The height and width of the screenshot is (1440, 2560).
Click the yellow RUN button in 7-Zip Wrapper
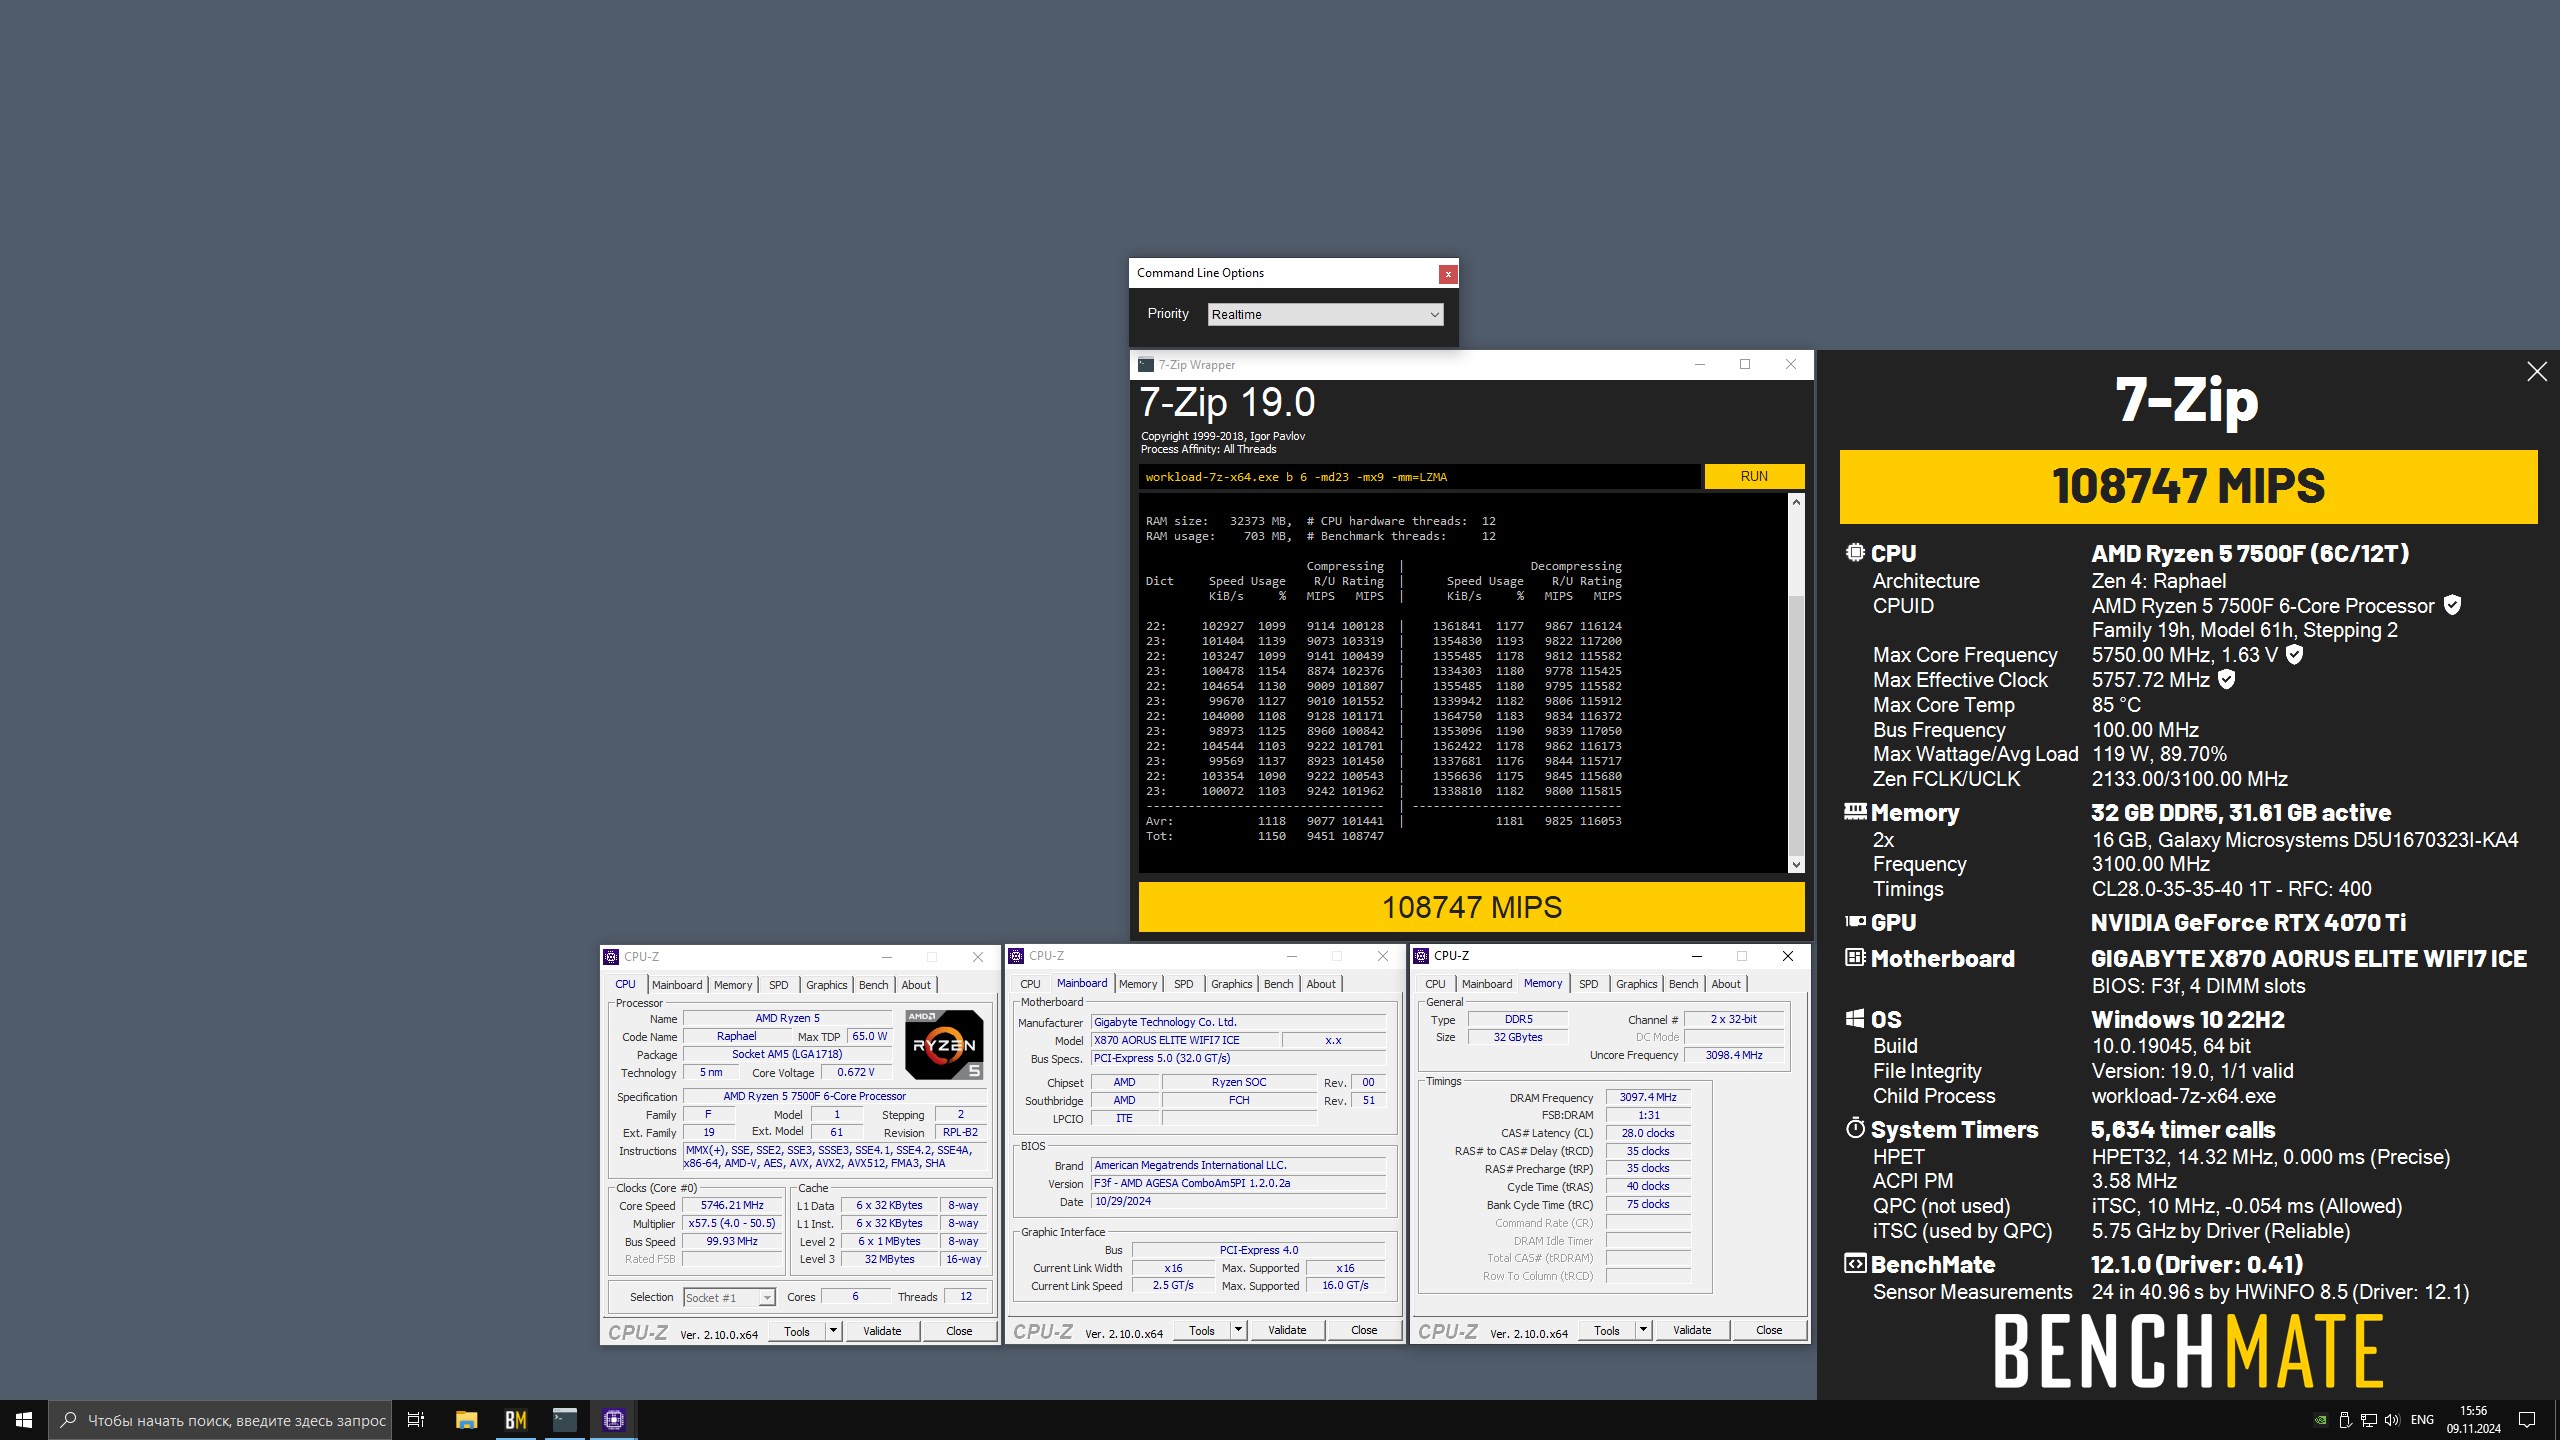coord(1754,476)
